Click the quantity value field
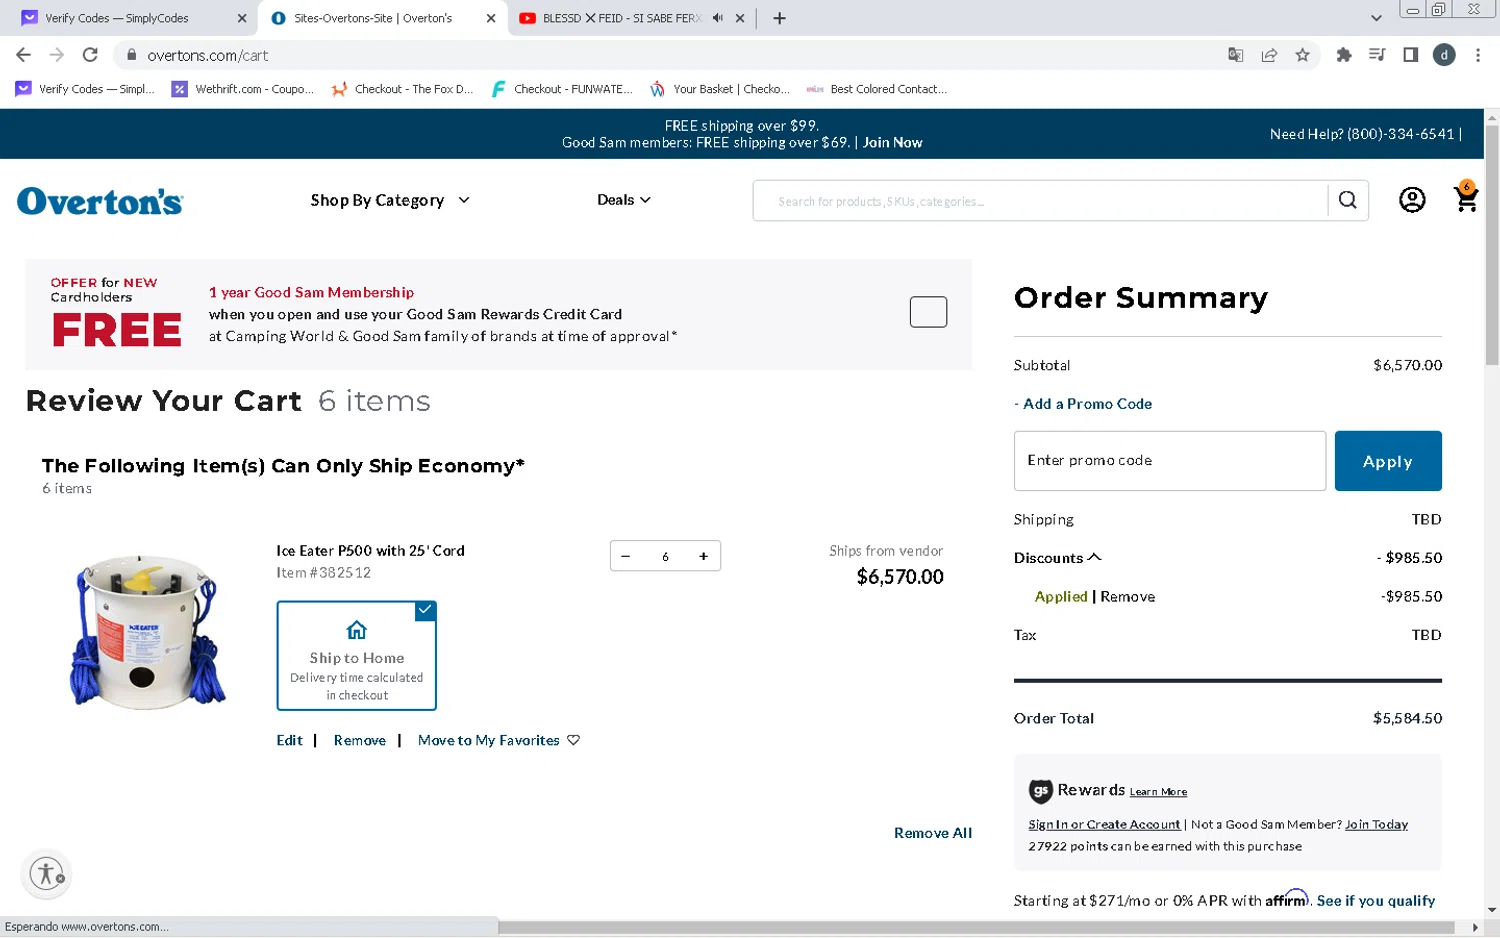 (665, 557)
